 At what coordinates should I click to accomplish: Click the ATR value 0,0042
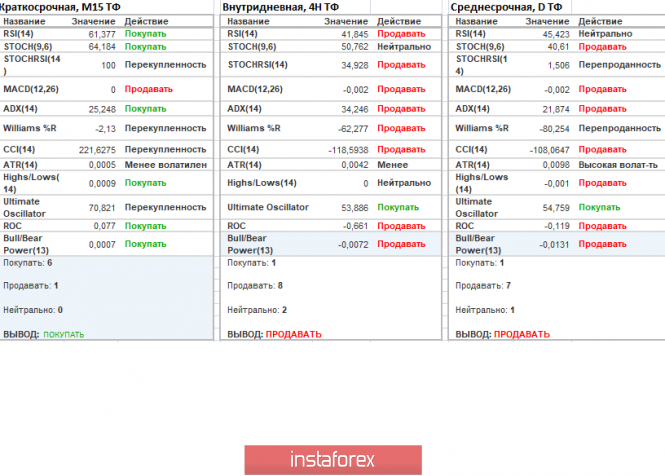[355, 165]
